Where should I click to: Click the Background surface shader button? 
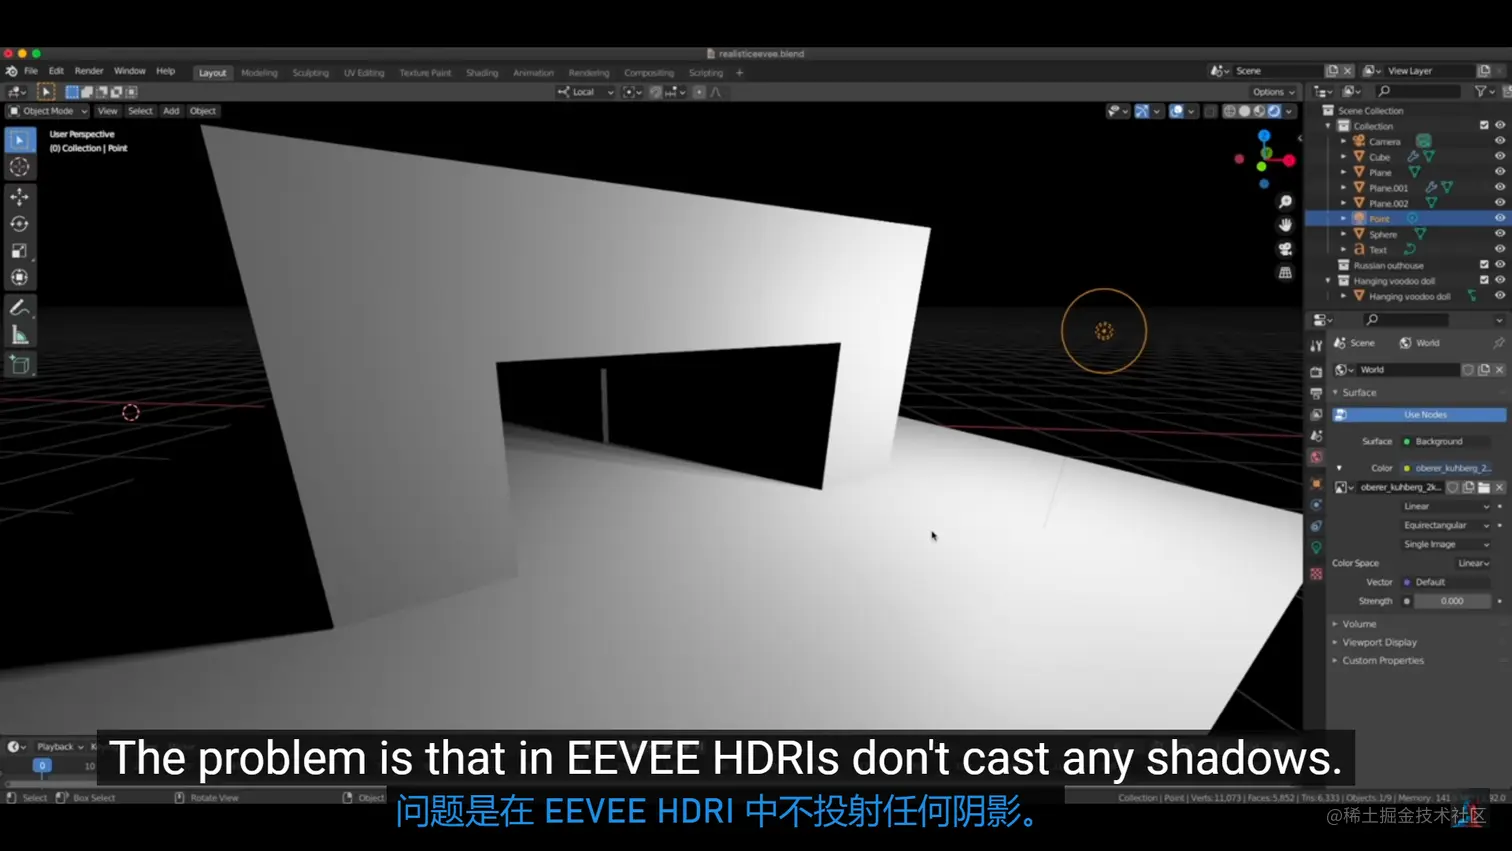[1446, 441]
